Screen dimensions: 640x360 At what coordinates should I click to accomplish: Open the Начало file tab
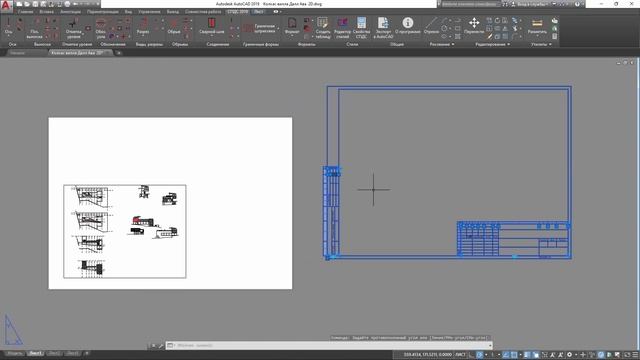[18, 53]
